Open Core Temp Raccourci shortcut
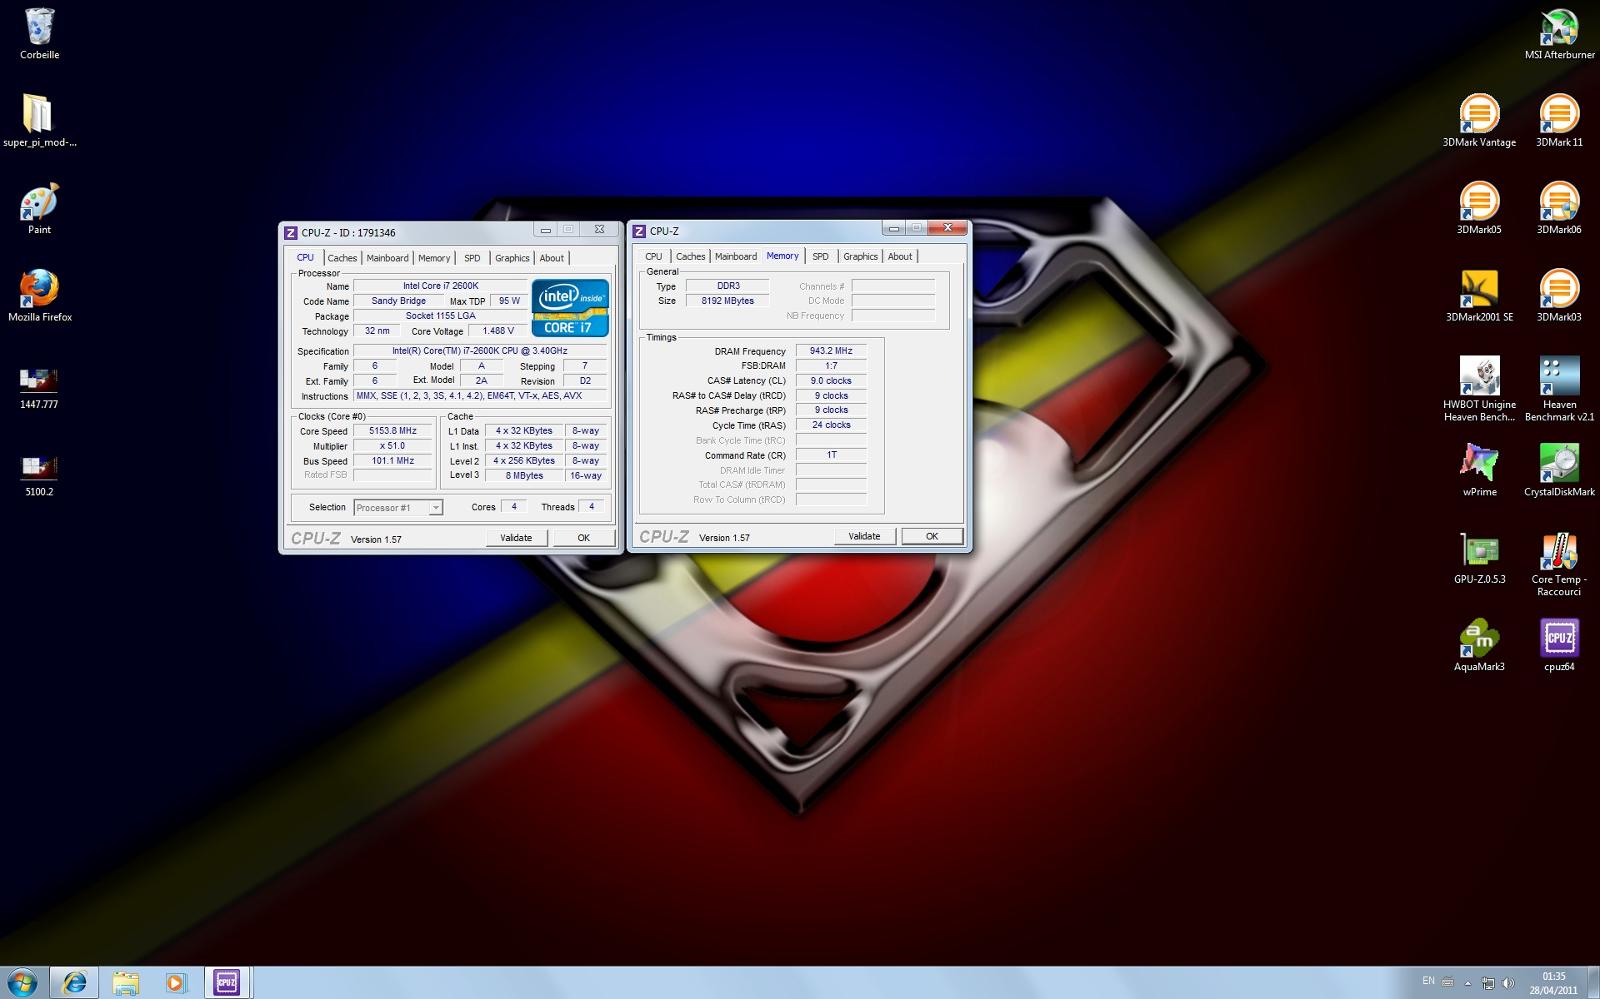The width and height of the screenshot is (1600, 999). [x=1559, y=564]
